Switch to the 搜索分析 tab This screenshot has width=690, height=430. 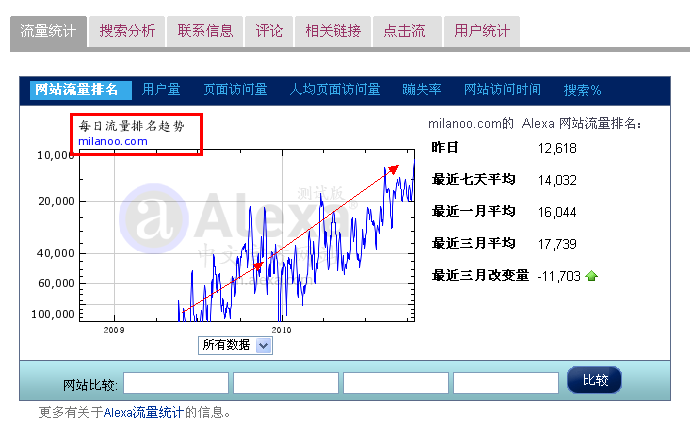click(x=127, y=31)
